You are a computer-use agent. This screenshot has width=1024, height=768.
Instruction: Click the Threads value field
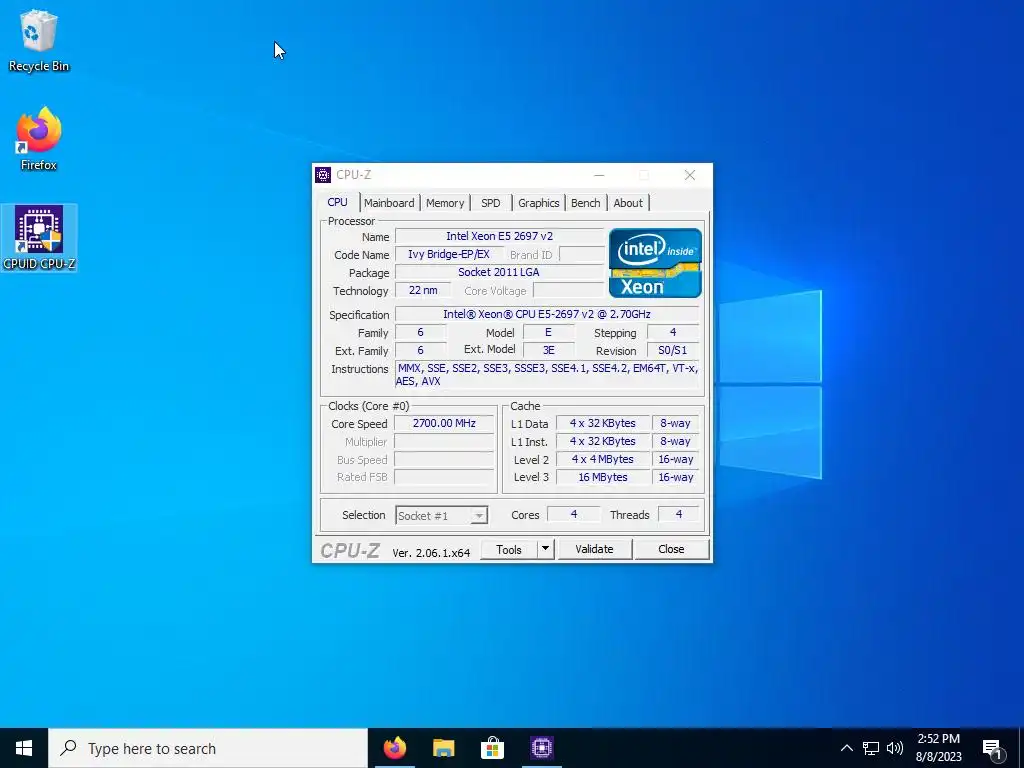679,515
